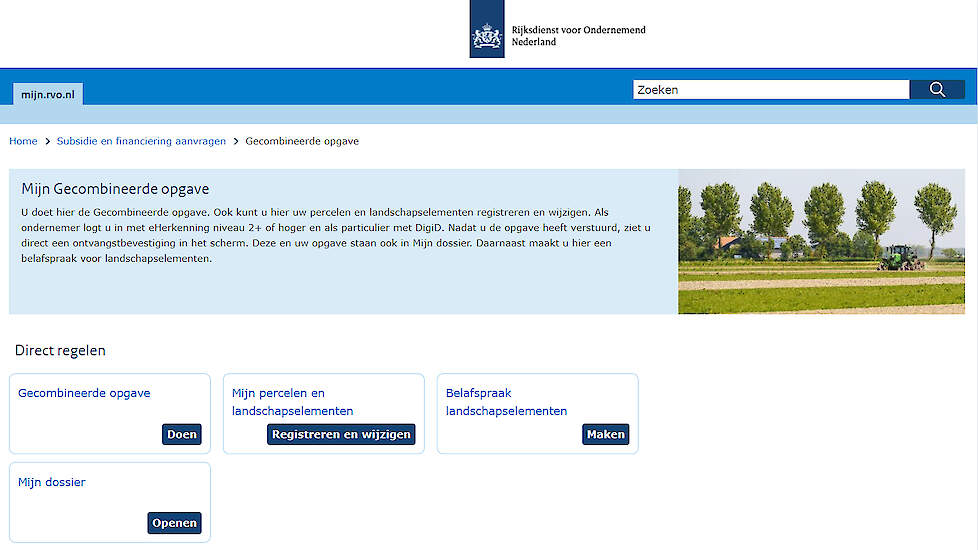Screen dimensions: 978x550
Task: Click the Direct regelen heading
Action: click(x=61, y=350)
